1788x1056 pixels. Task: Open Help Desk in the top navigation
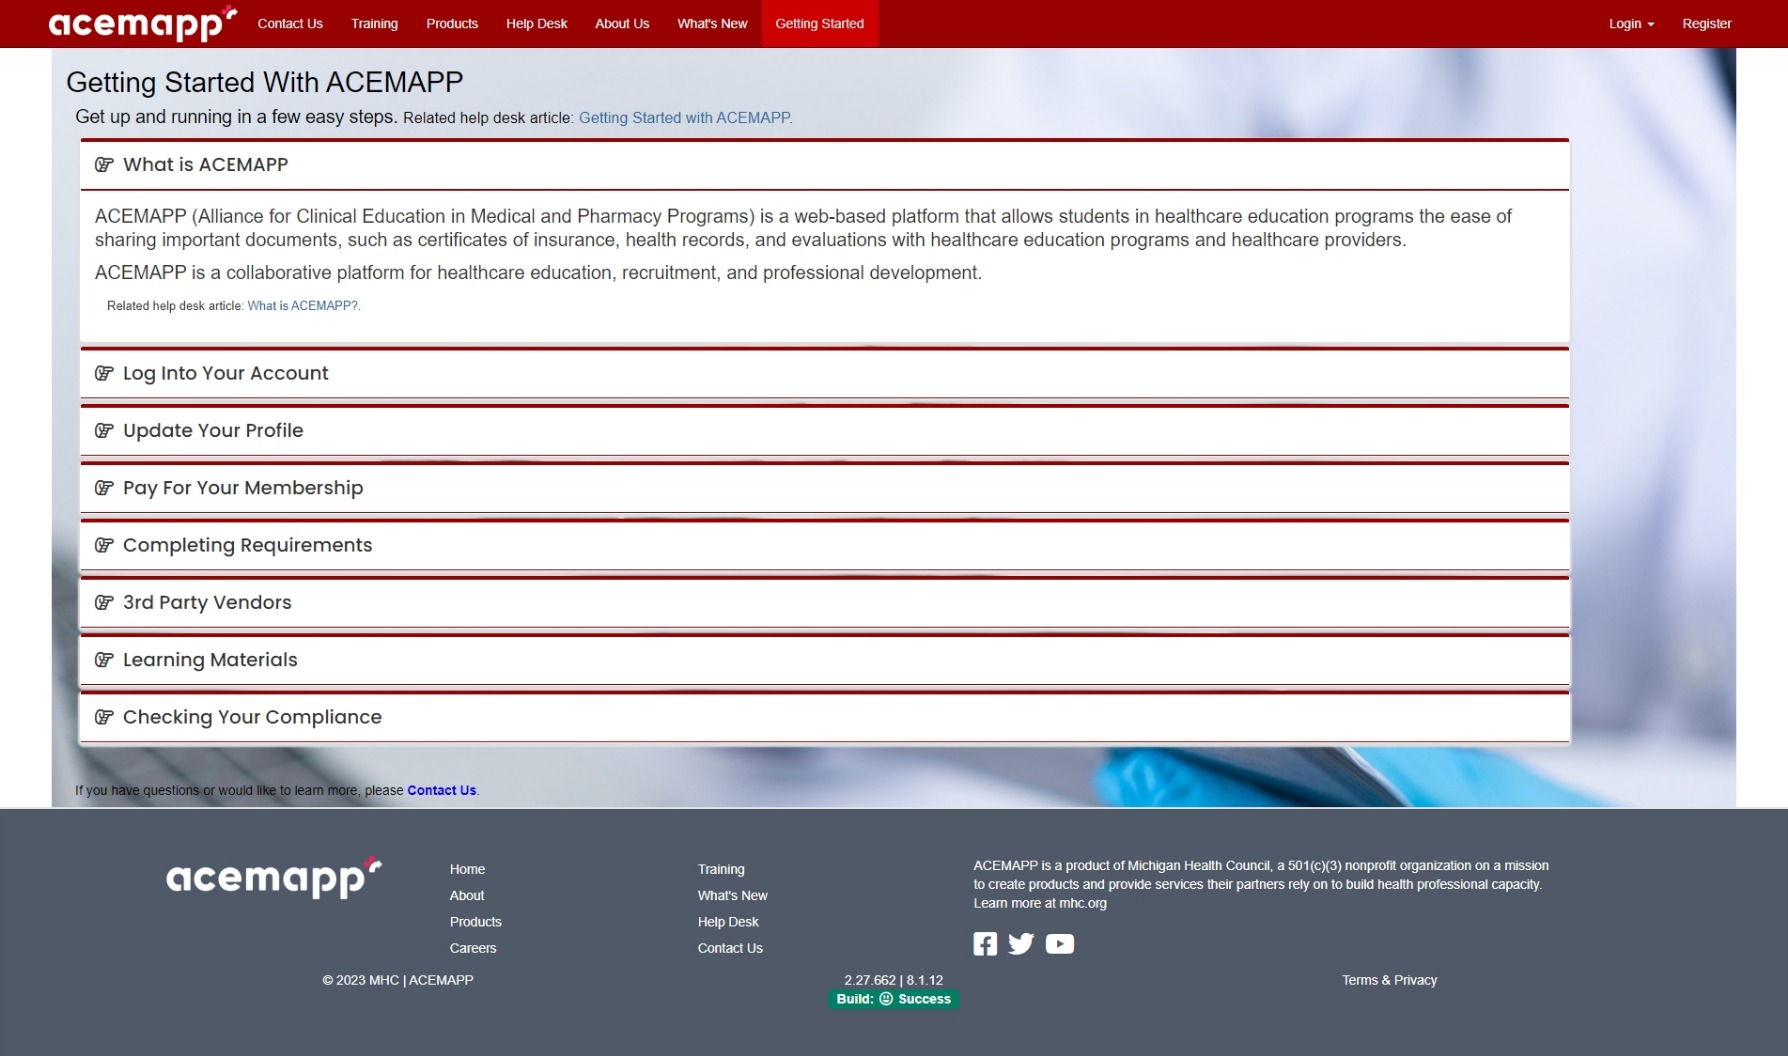[536, 24]
